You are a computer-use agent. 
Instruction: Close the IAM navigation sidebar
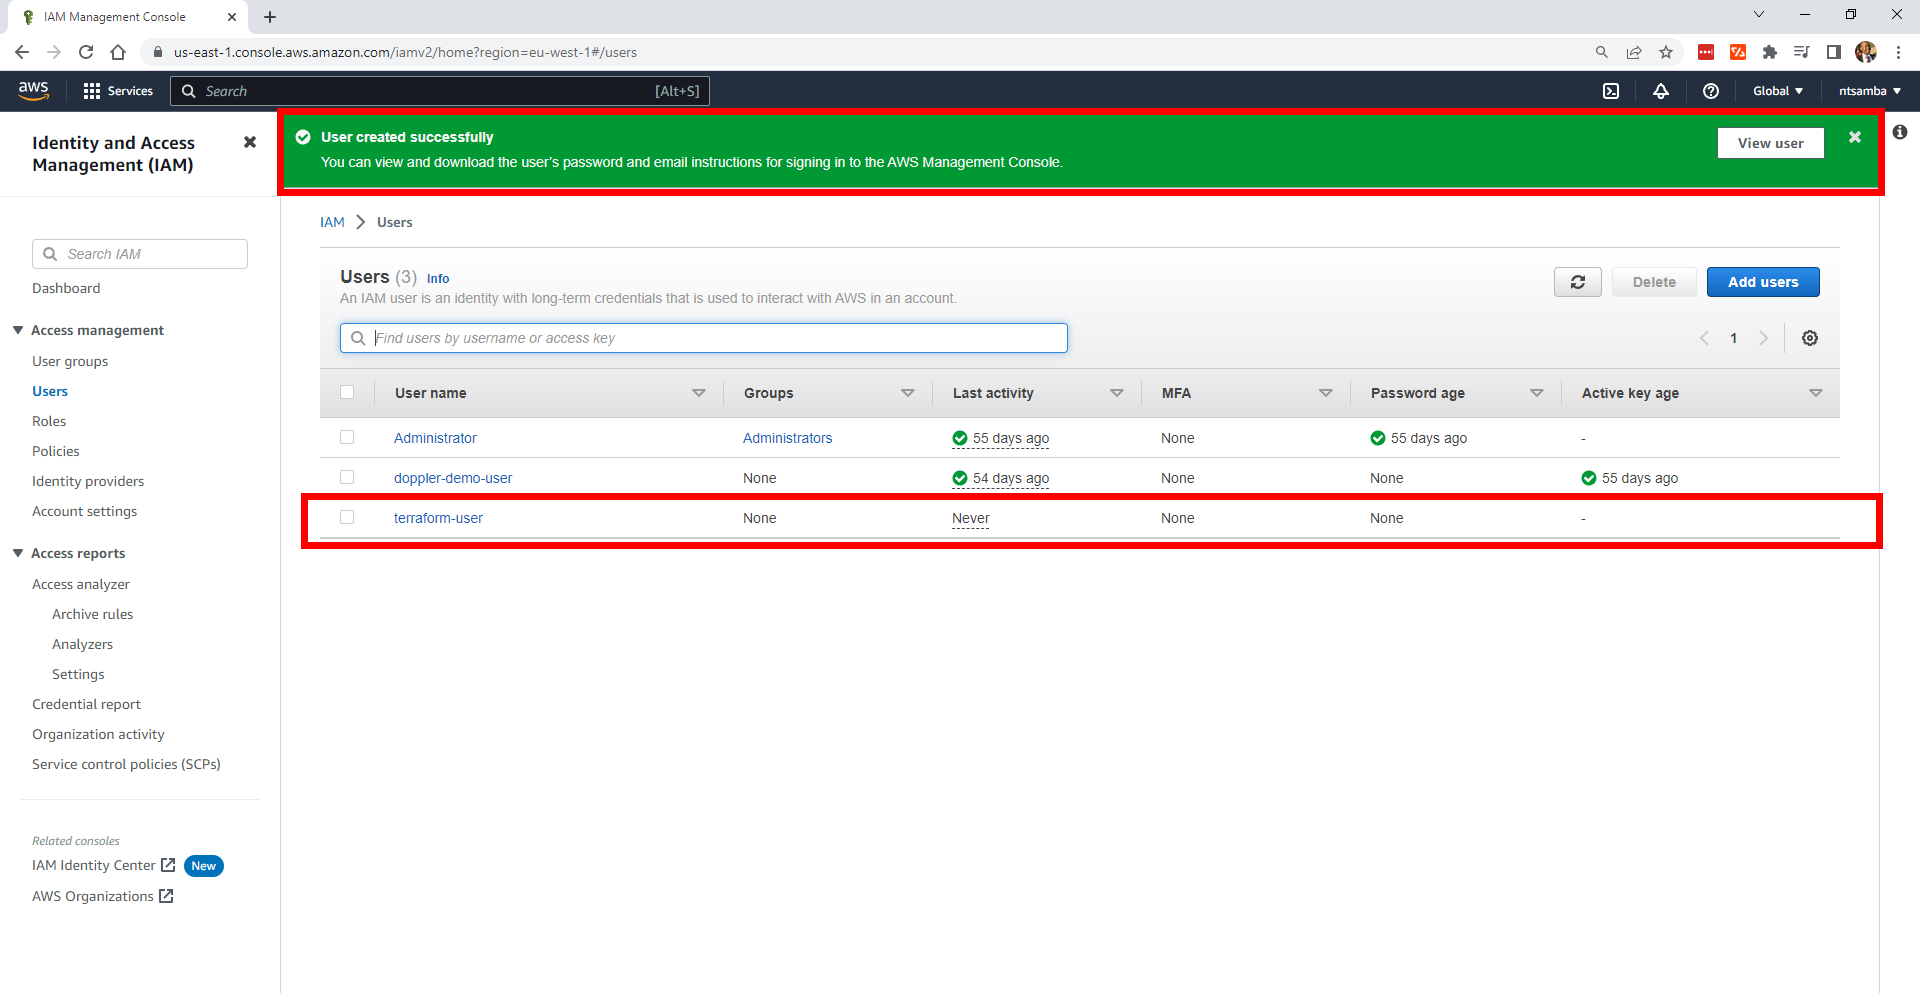(250, 142)
